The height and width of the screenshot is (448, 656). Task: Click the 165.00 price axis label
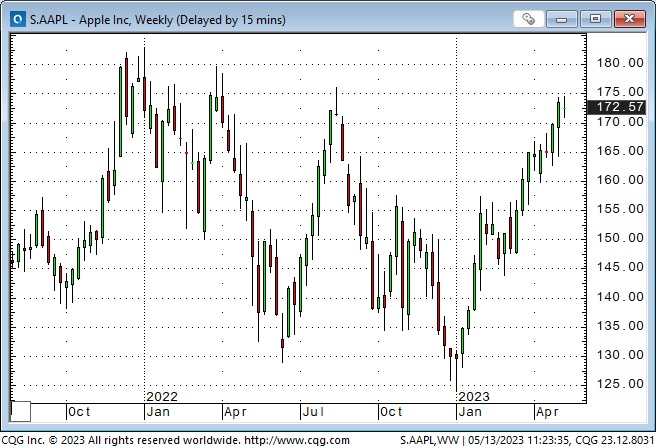(620, 151)
